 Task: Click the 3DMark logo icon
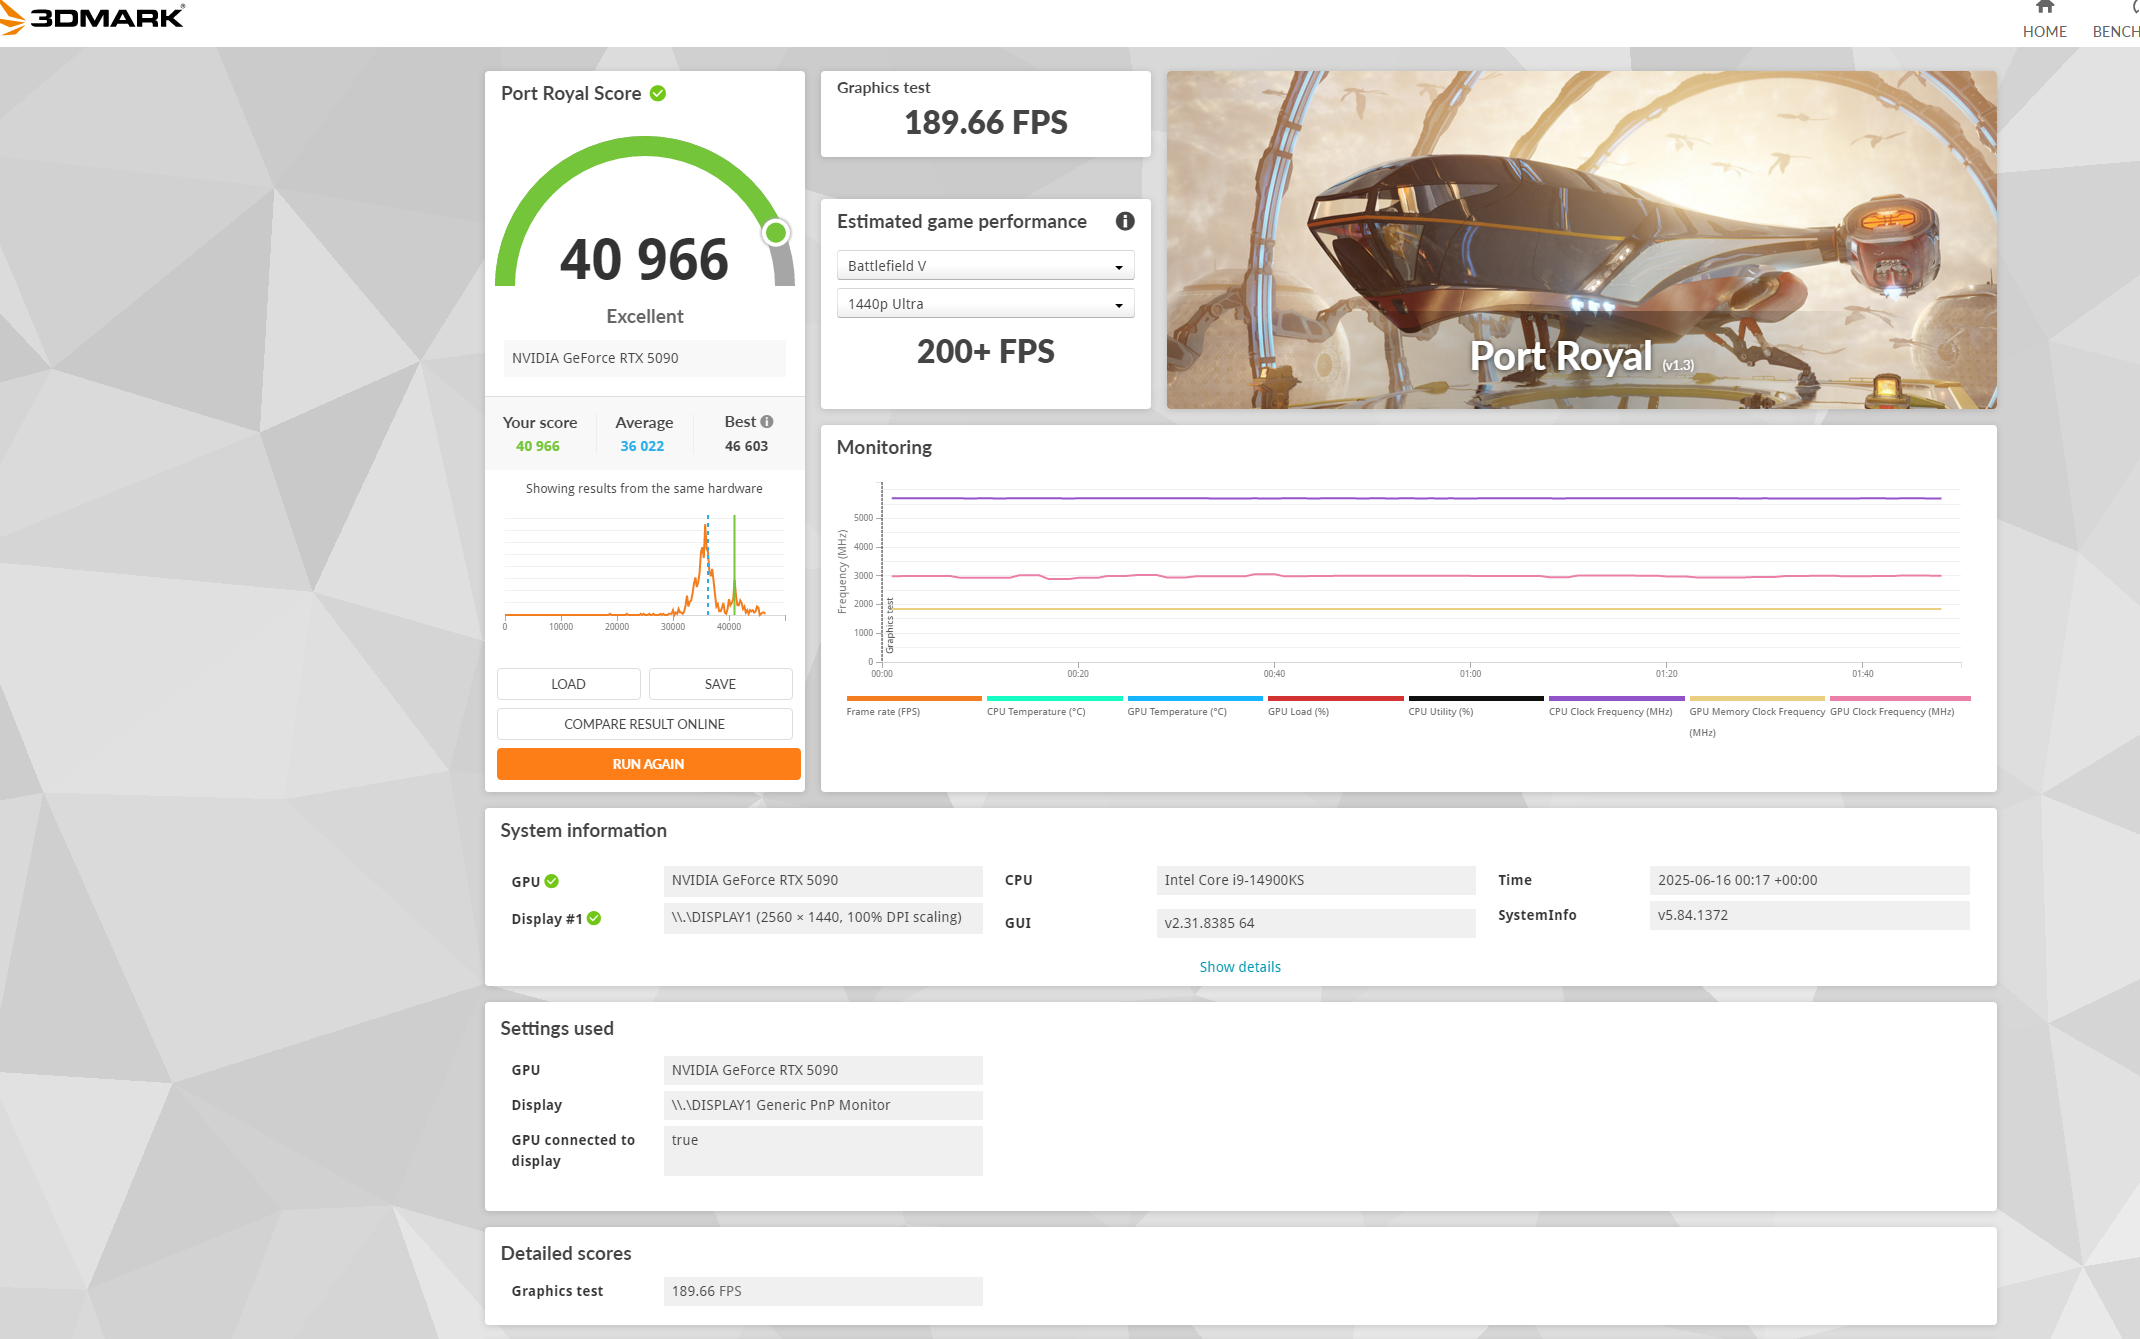point(12,18)
